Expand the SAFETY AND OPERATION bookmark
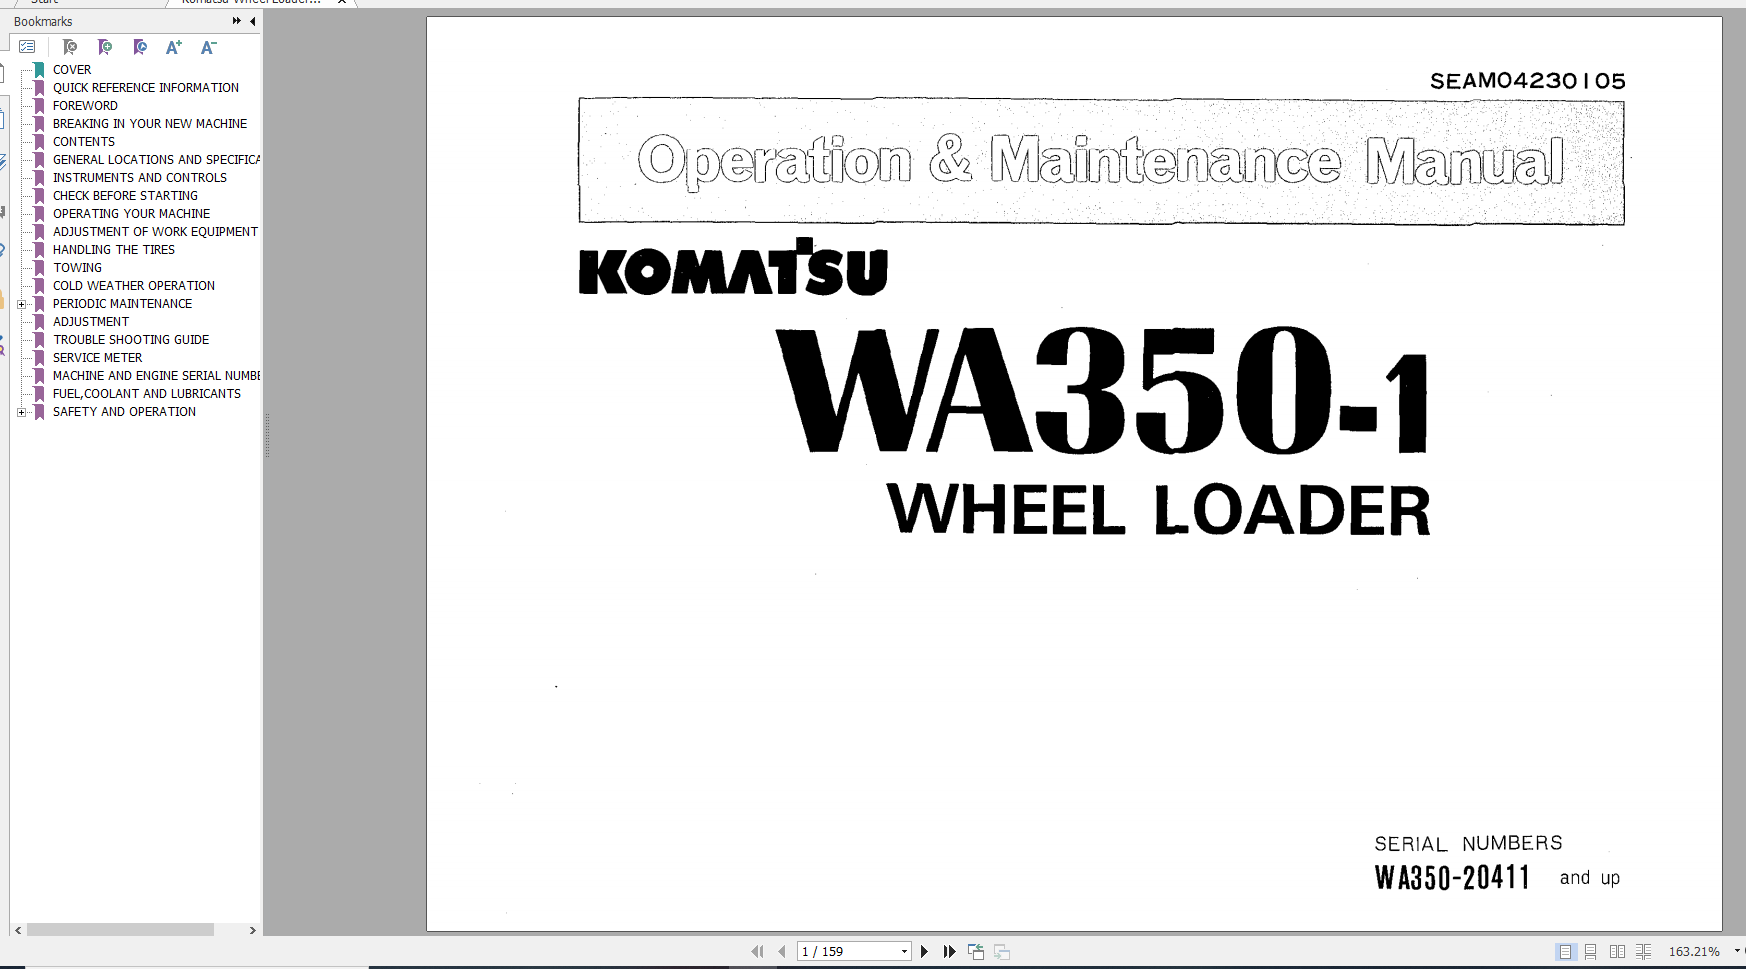The image size is (1746, 969). pyautogui.click(x=22, y=412)
